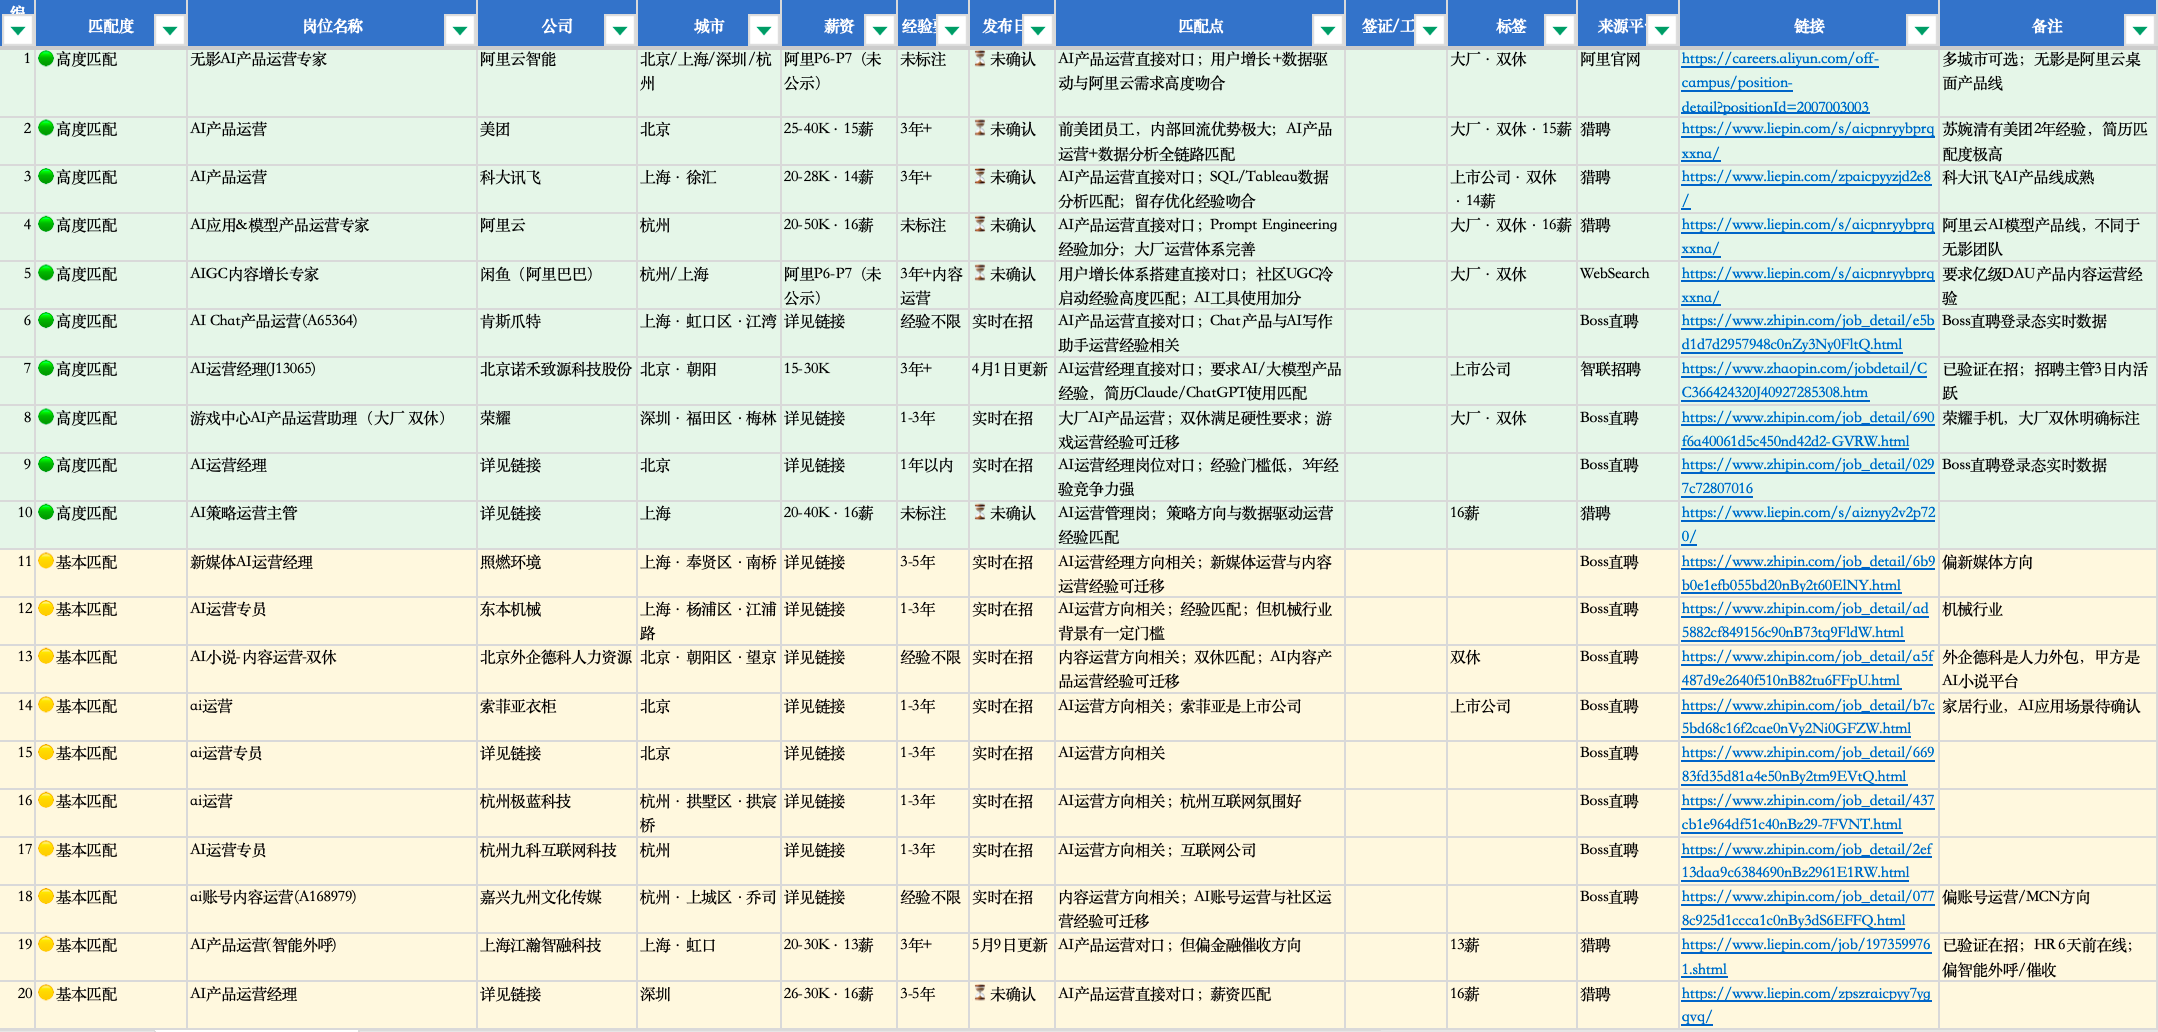2158x1032 pixels.
Task: Open the 匹配点 column filter dropdown
Action: [1328, 31]
